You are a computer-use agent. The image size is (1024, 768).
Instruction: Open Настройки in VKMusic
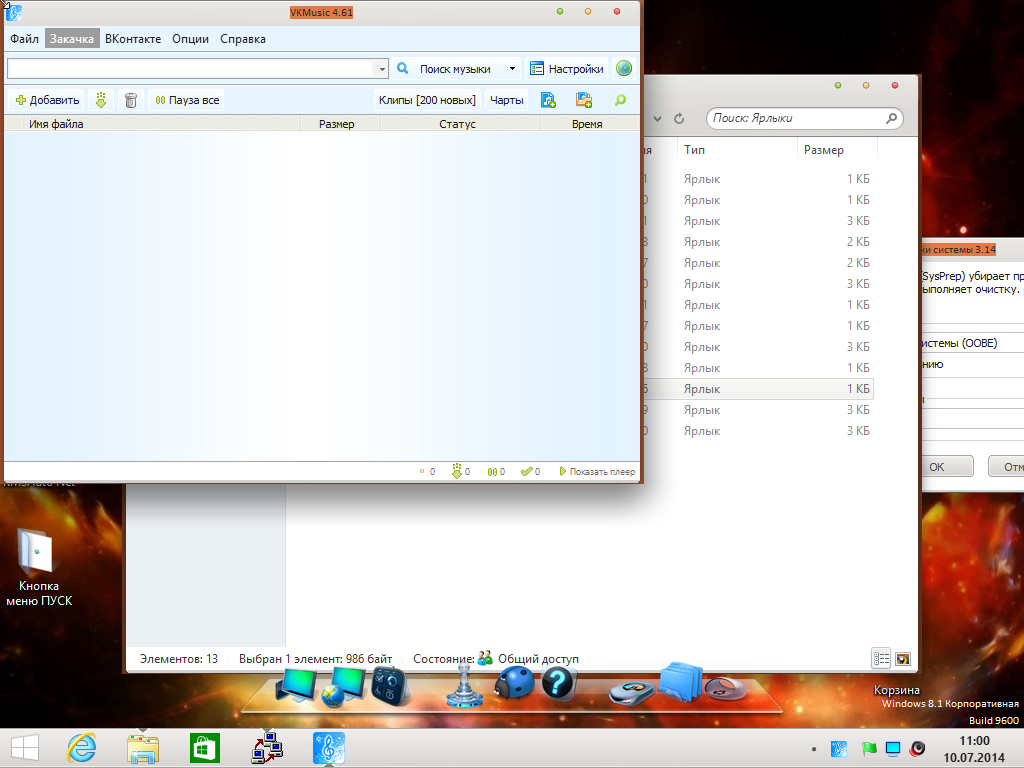(566, 69)
